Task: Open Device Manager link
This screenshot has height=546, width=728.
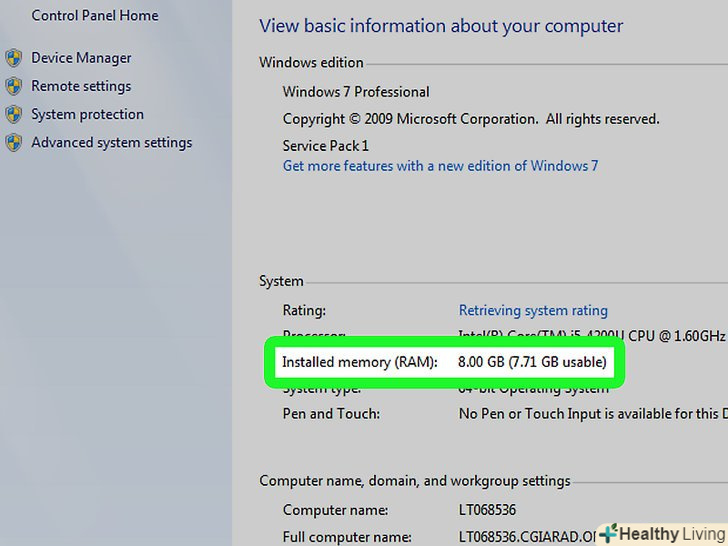Action: click(81, 58)
